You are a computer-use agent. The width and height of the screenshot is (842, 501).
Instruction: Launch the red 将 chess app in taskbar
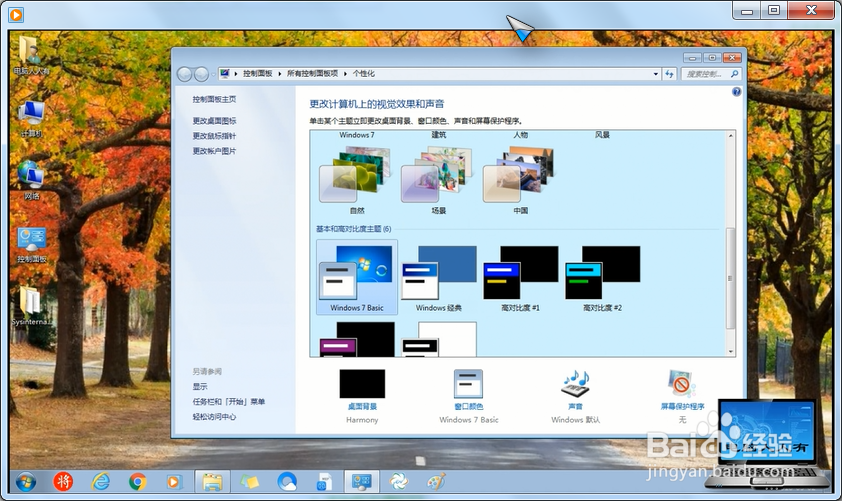[63, 482]
